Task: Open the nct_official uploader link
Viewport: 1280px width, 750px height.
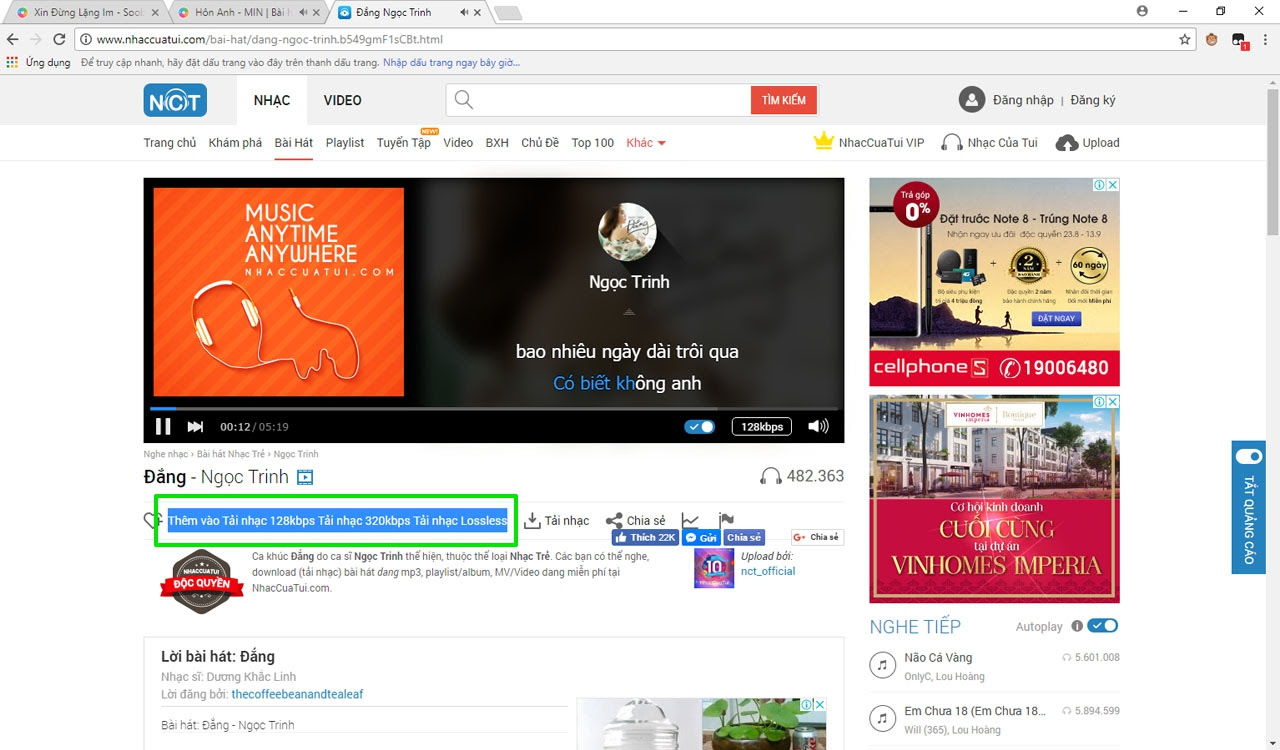Action: pos(768,571)
